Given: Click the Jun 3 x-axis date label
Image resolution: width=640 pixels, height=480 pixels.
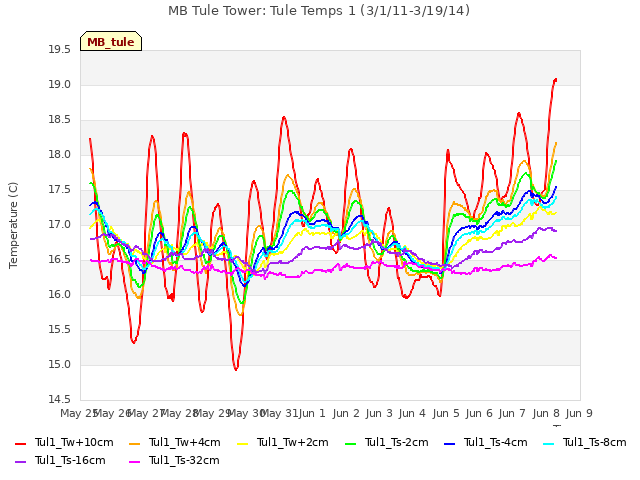Looking at the screenshot, I should [379, 413].
